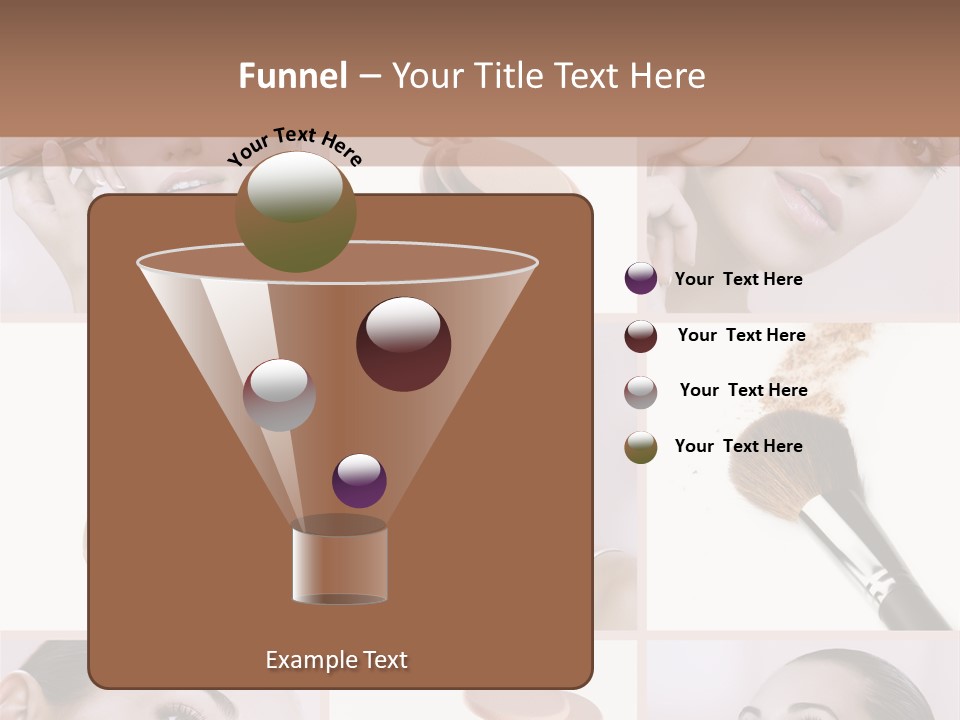Select the "Example Text" caption below the funnel
The width and height of the screenshot is (960, 720).
pyautogui.click(x=336, y=660)
